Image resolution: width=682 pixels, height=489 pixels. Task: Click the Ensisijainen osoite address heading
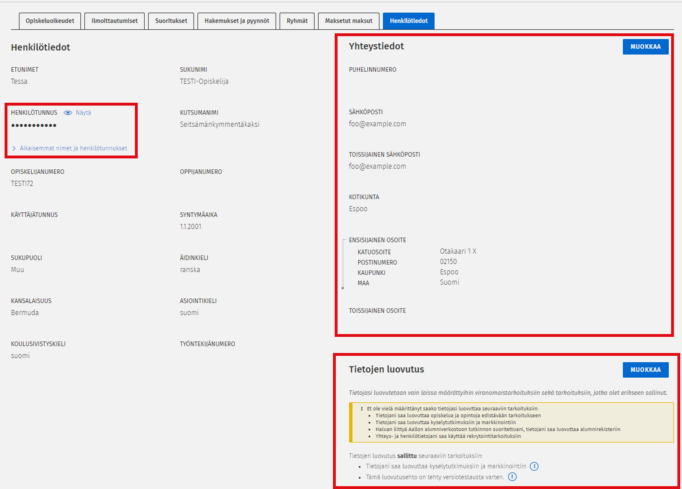tap(376, 239)
